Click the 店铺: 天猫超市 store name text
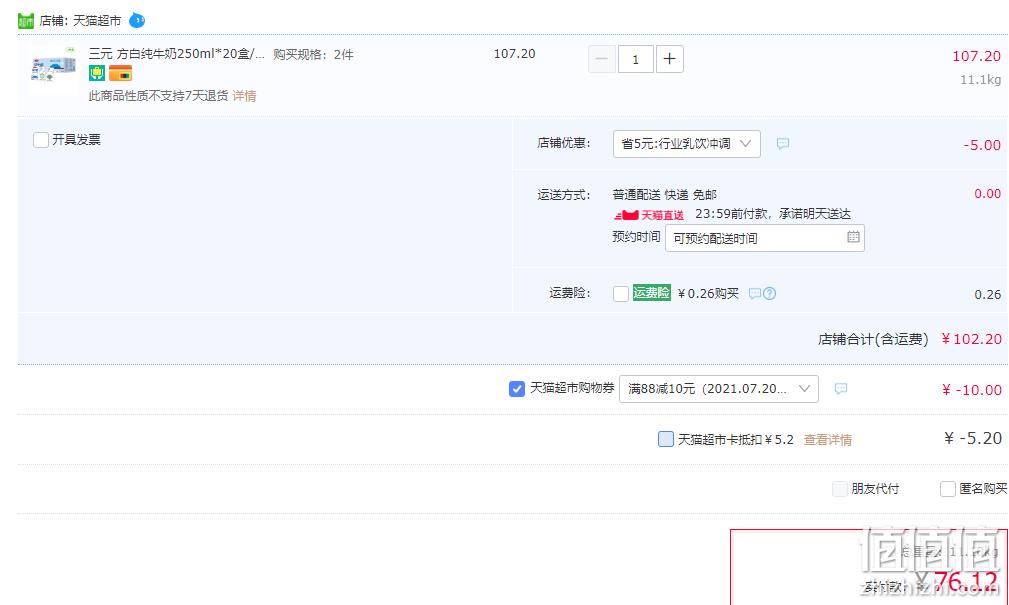1009x605 pixels. pos(80,21)
